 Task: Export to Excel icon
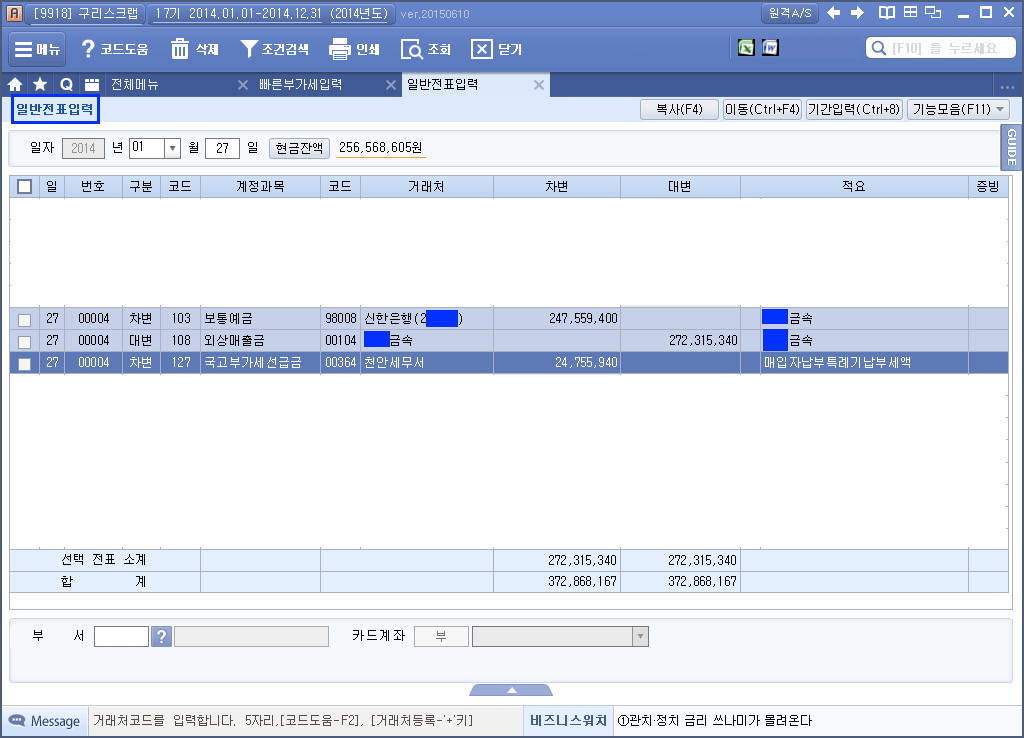(x=746, y=48)
